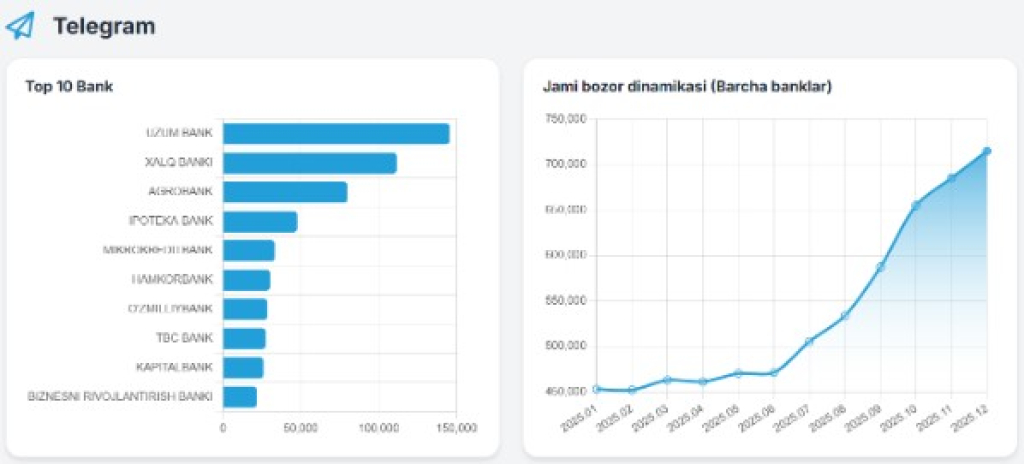
Task: Click the AGROBANK bar in chart
Action: click(285, 192)
